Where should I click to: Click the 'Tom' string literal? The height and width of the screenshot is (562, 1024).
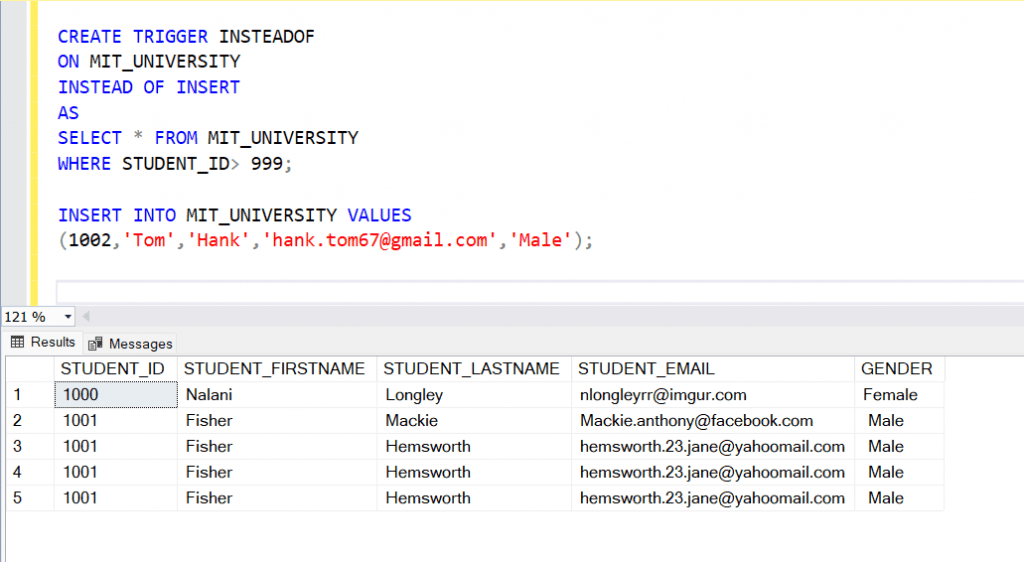149,240
